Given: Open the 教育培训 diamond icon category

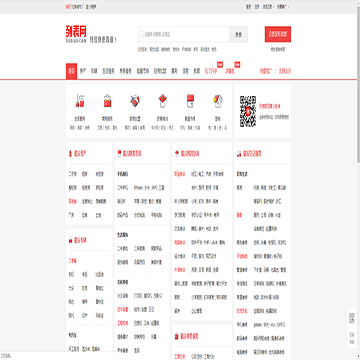Looking at the screenshot, I should pos(162,101).
